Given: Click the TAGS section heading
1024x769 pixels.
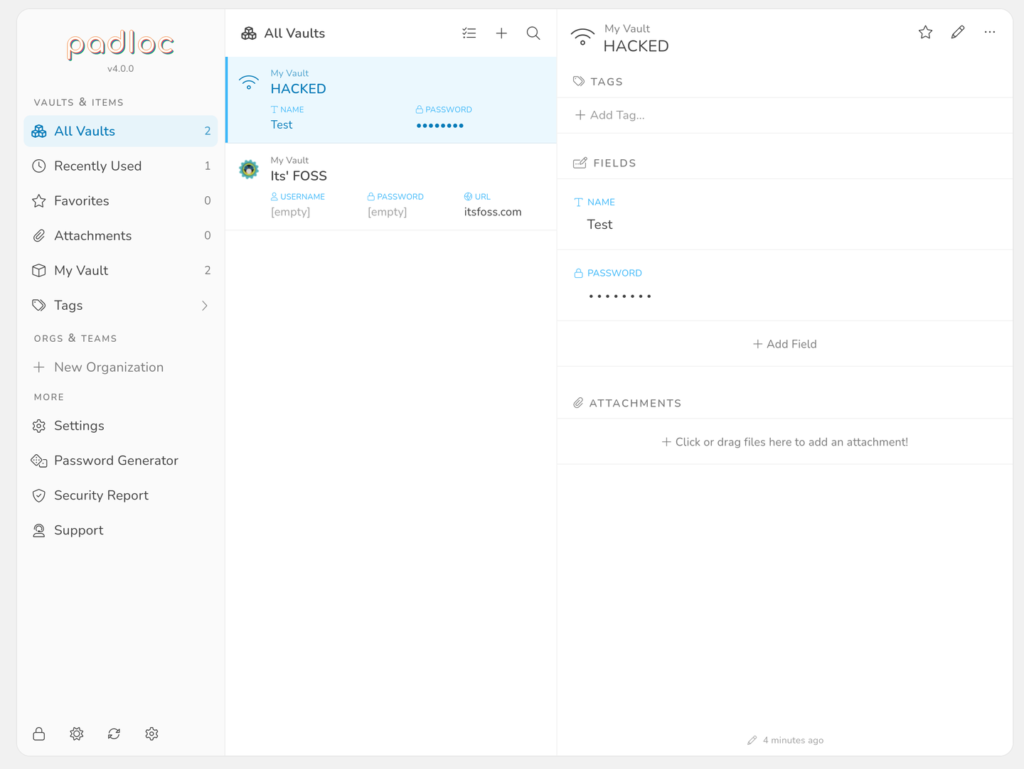Looking at the screenshot, I should 606,82.
